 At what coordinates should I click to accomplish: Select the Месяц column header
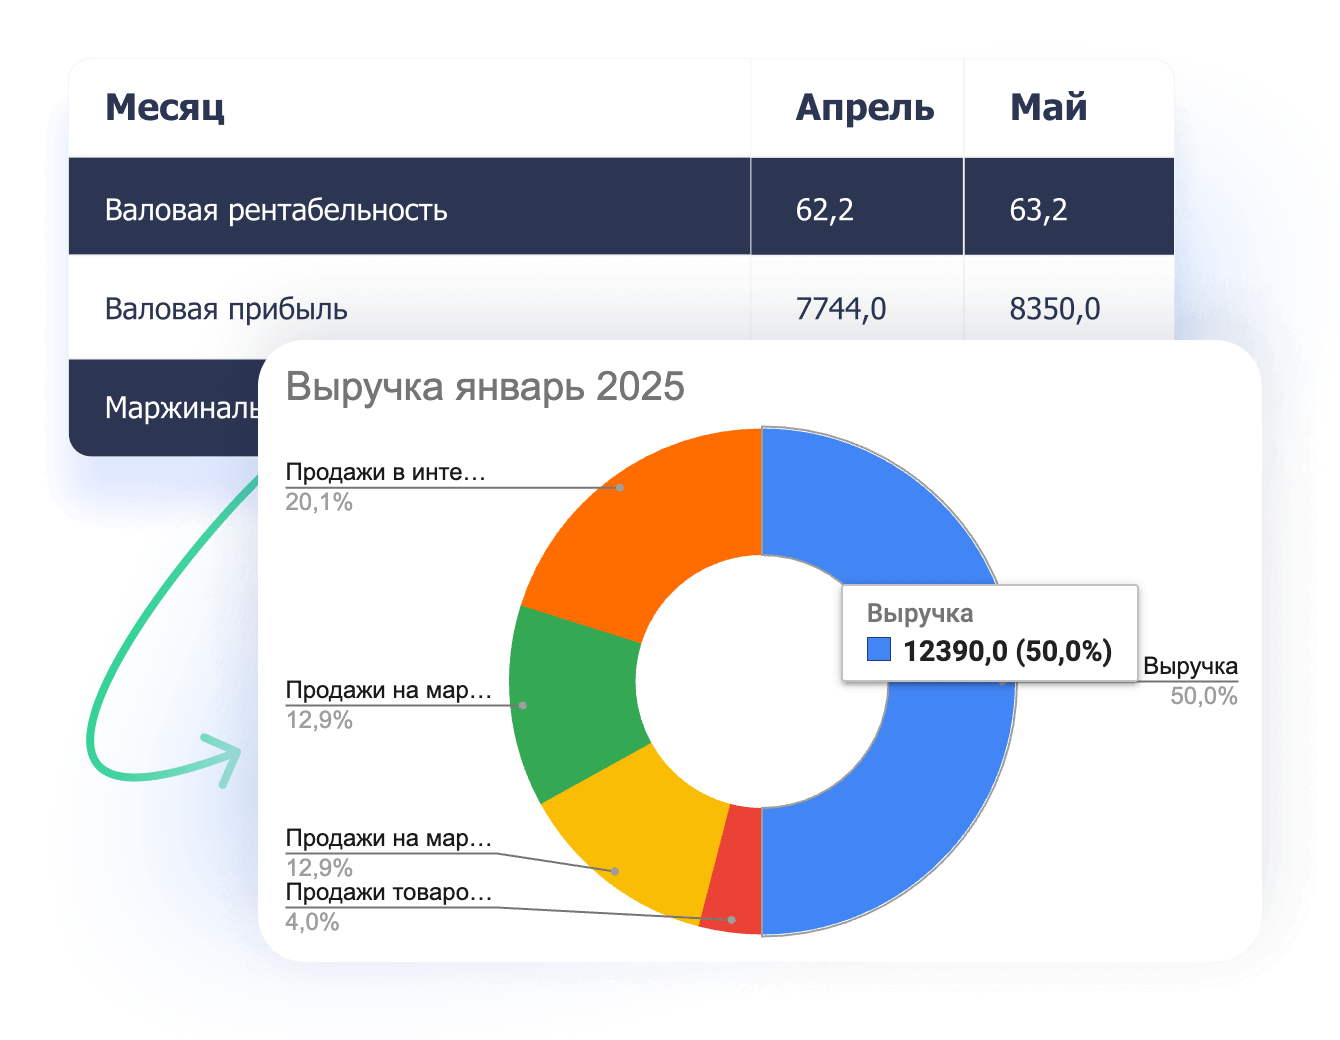(x=165, y=107)
